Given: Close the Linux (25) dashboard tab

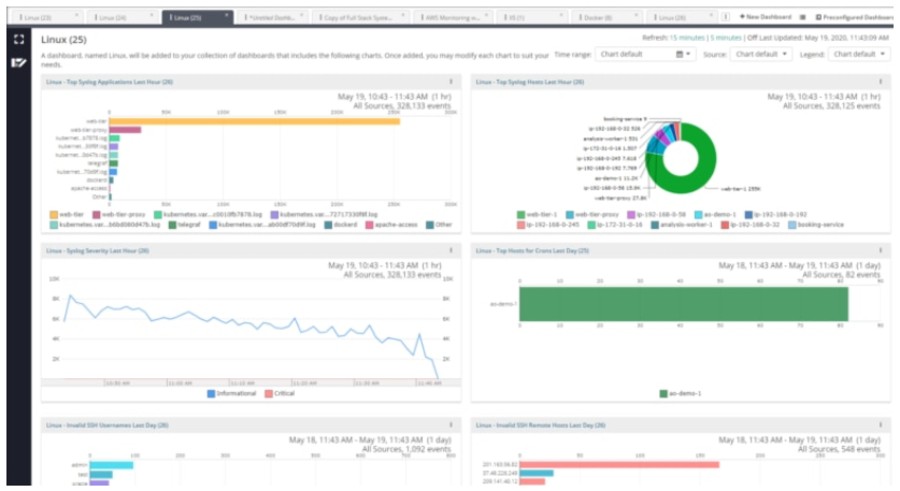Looking at the screenshot, I should click(x=226, y=16).
